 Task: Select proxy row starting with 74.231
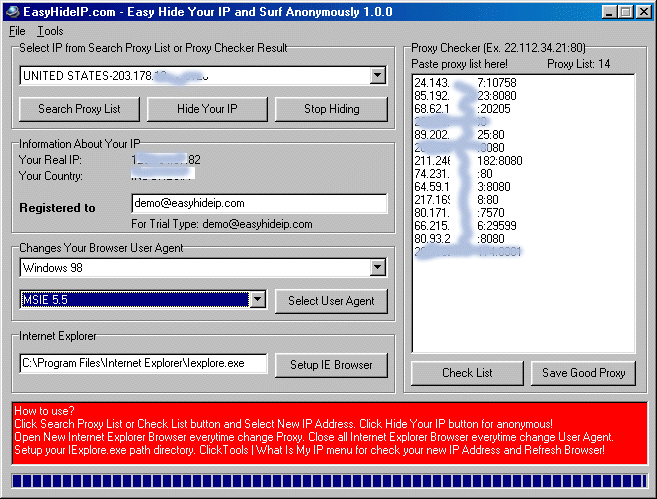(x=453, y=174)
